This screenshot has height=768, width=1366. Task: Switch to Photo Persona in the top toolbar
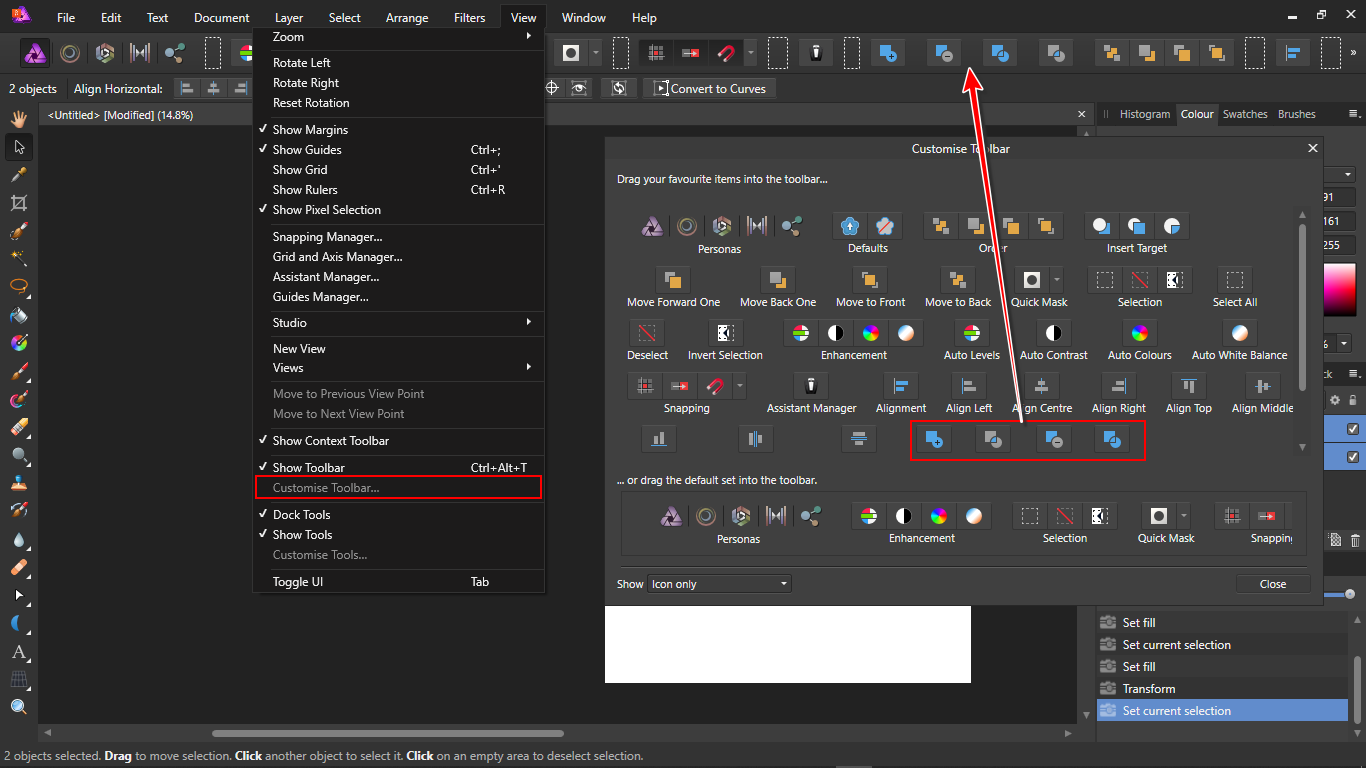coord(36,53)
